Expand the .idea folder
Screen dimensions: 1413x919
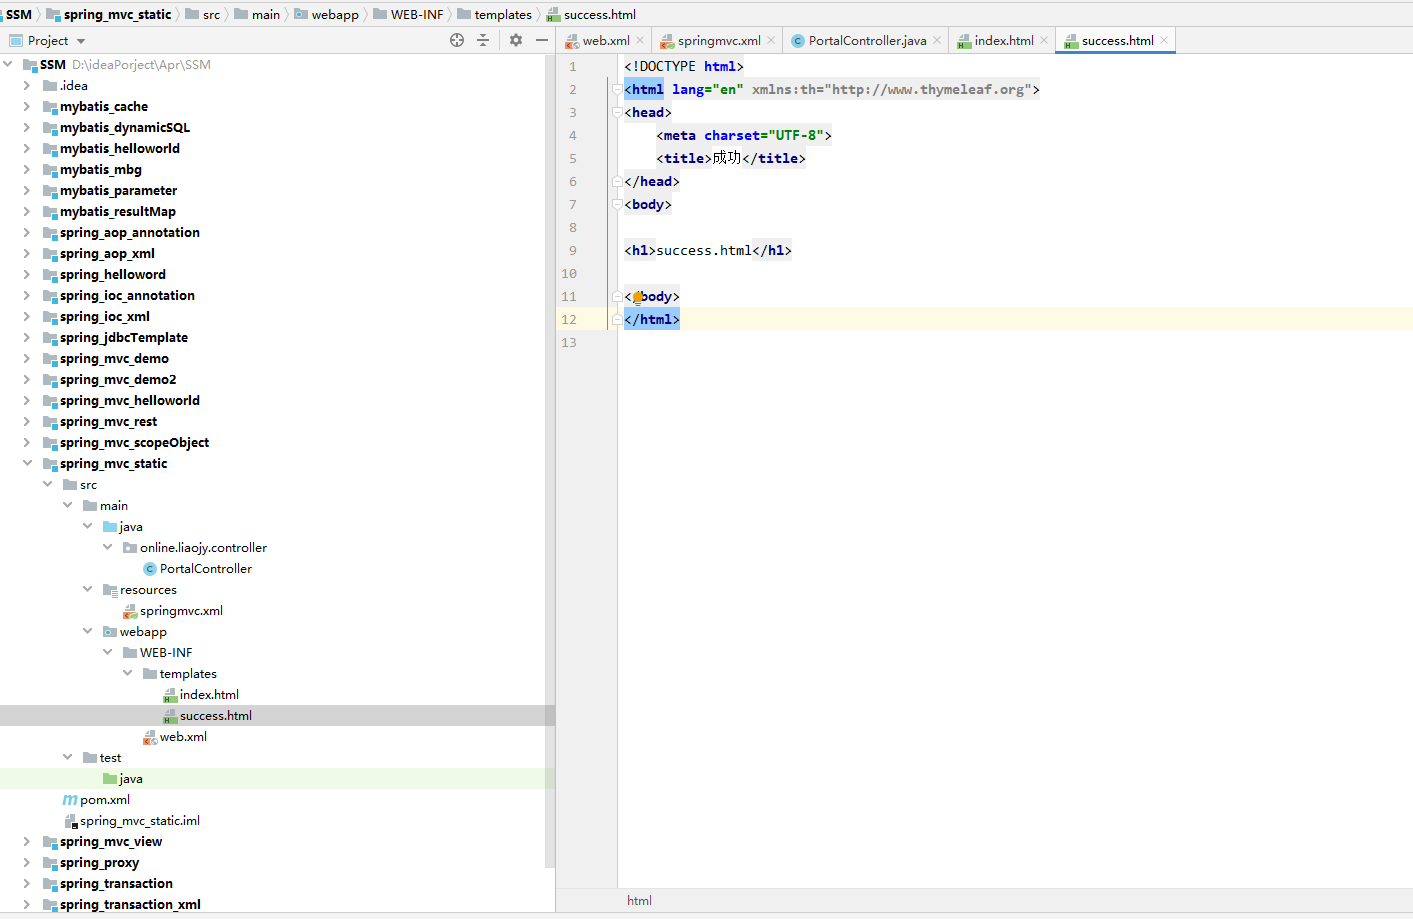(x=27, y=85)
